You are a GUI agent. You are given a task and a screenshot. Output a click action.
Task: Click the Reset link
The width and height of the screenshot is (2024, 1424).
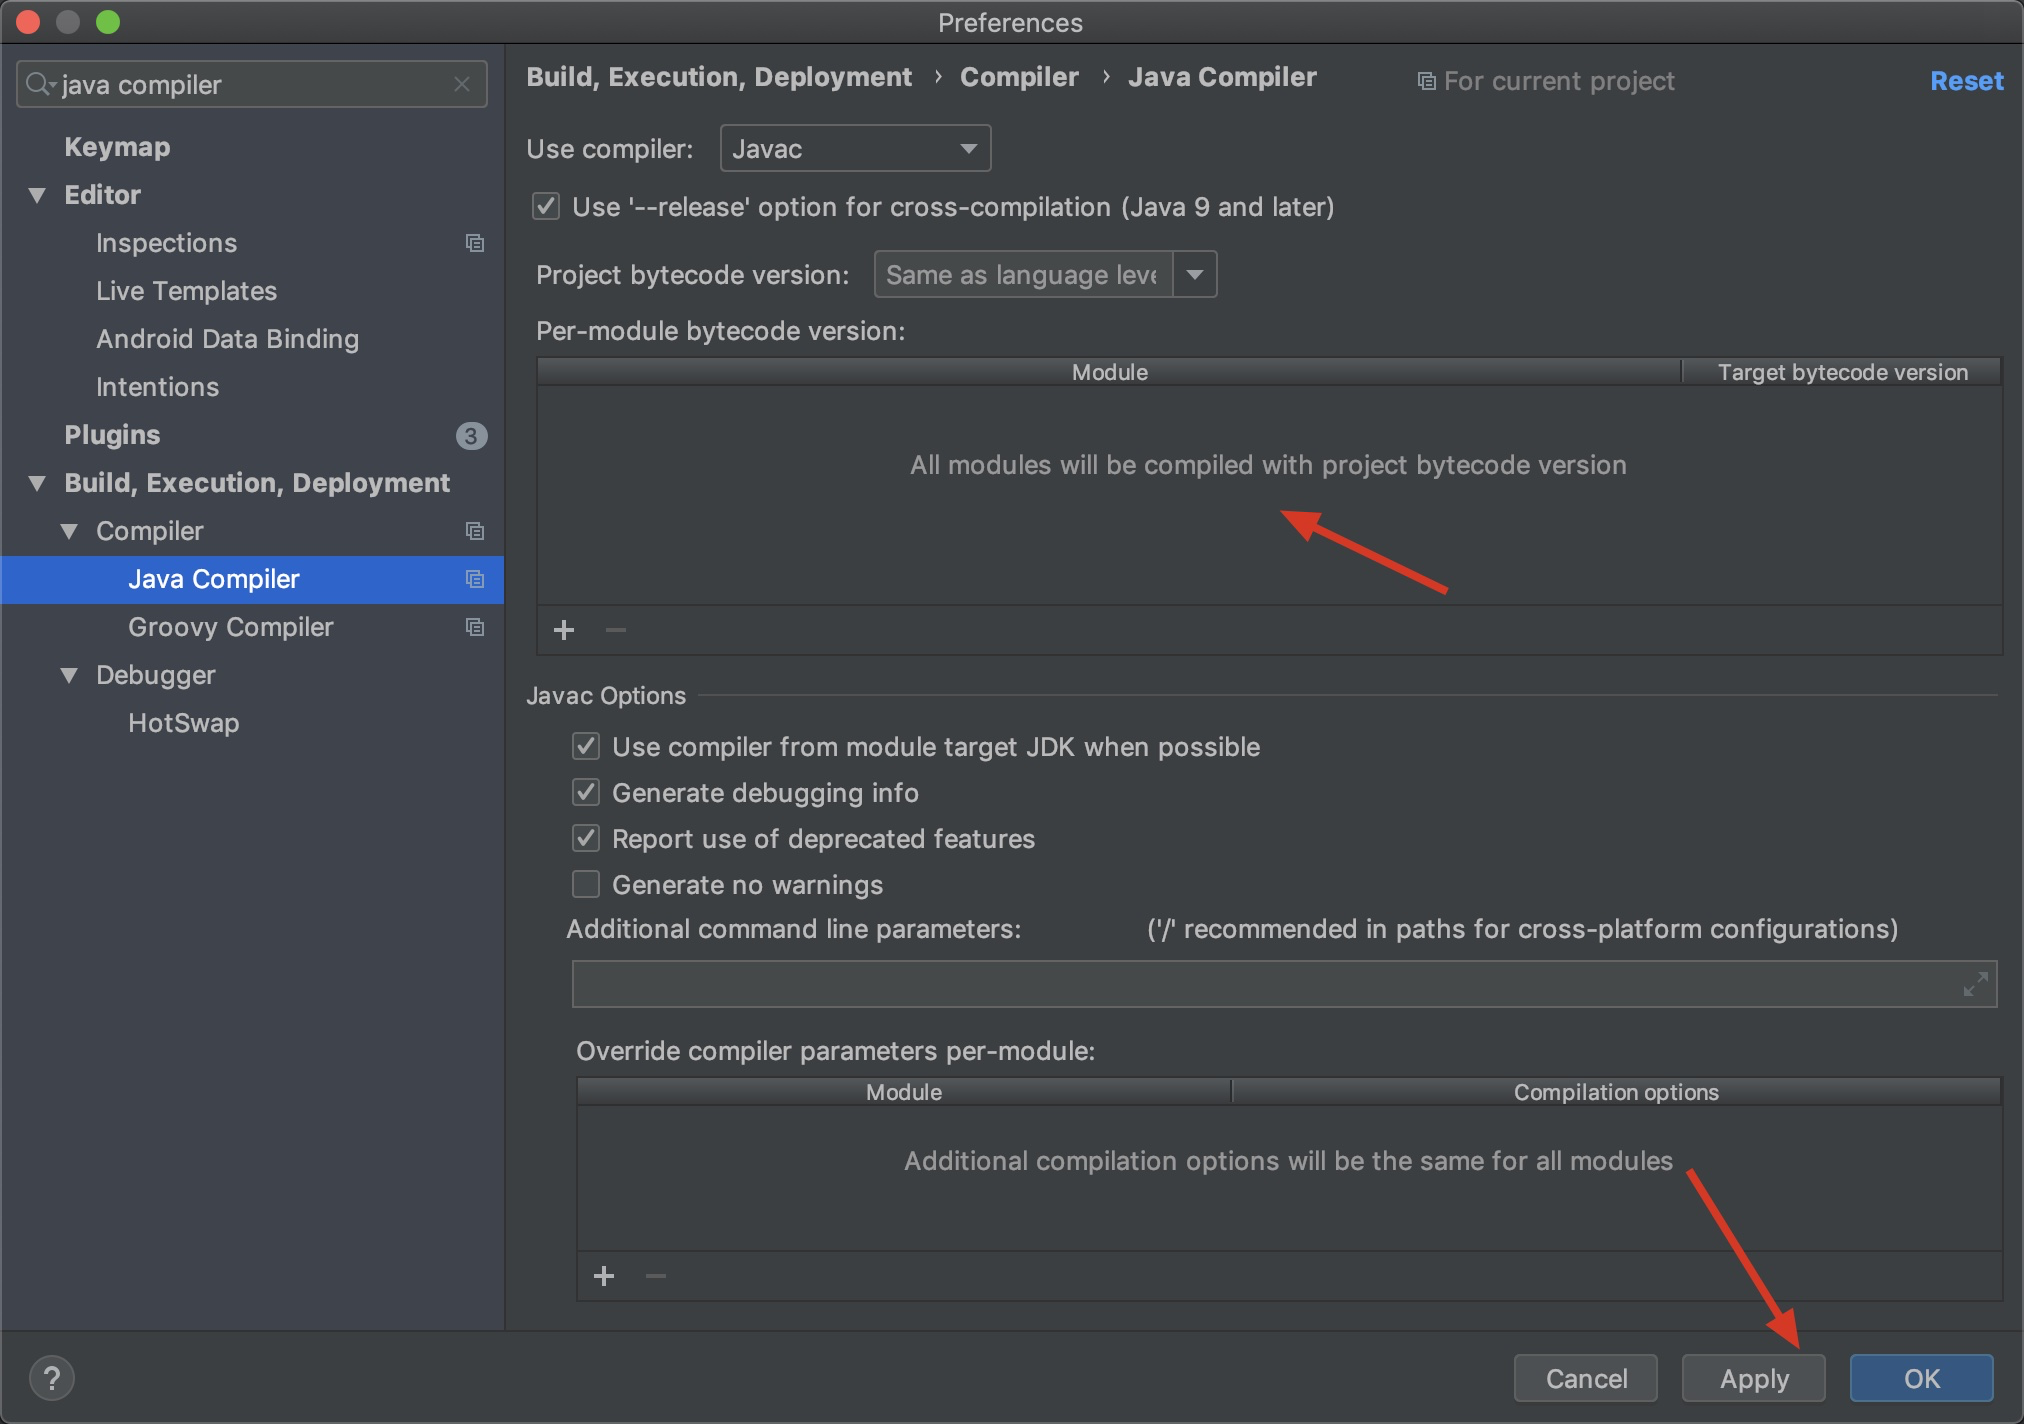1965,81
